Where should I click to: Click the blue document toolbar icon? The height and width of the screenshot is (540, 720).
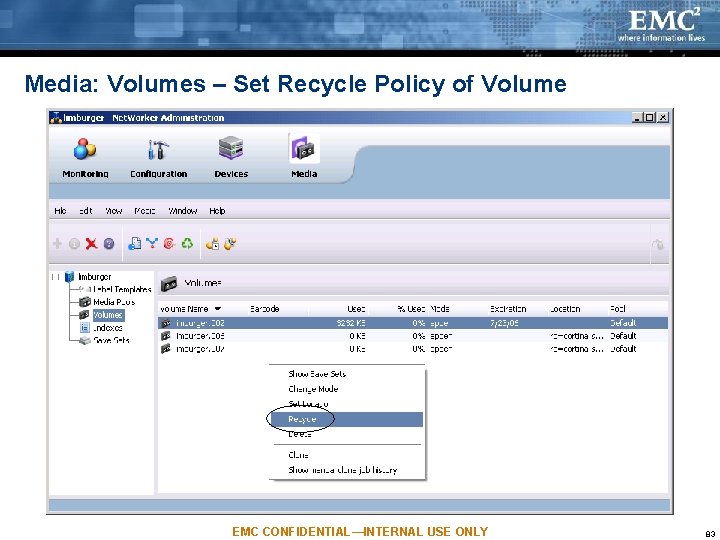[x=135, y=243]
